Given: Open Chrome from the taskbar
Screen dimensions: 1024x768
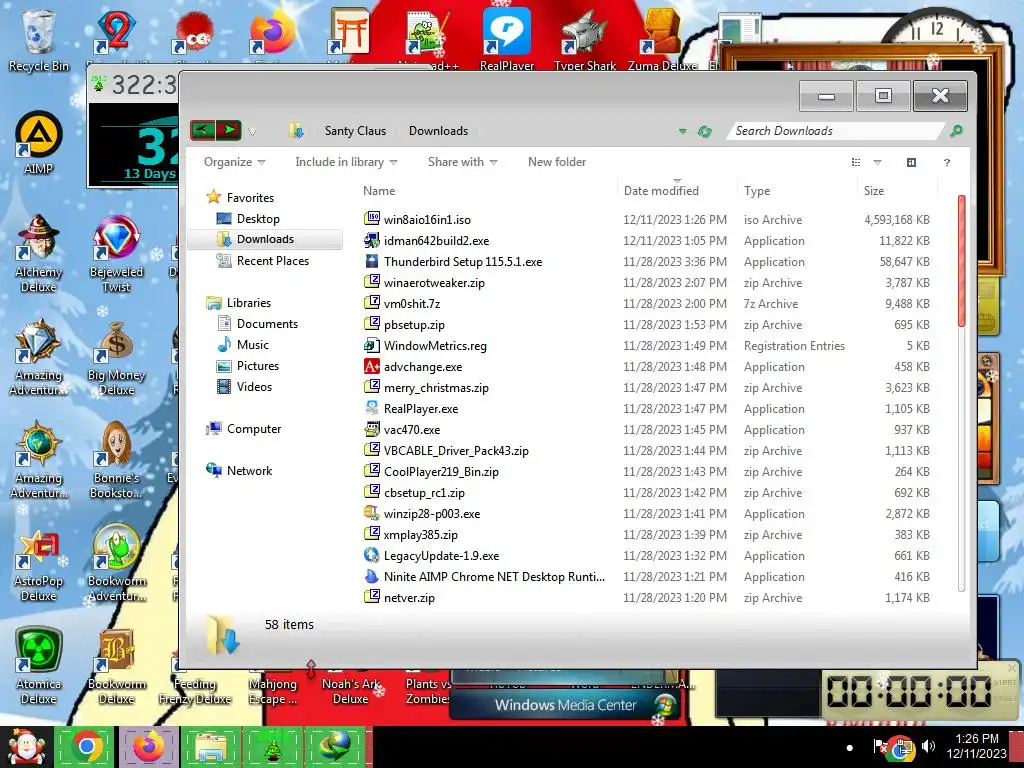Looking at the screenshot, I should pos(87,747).
